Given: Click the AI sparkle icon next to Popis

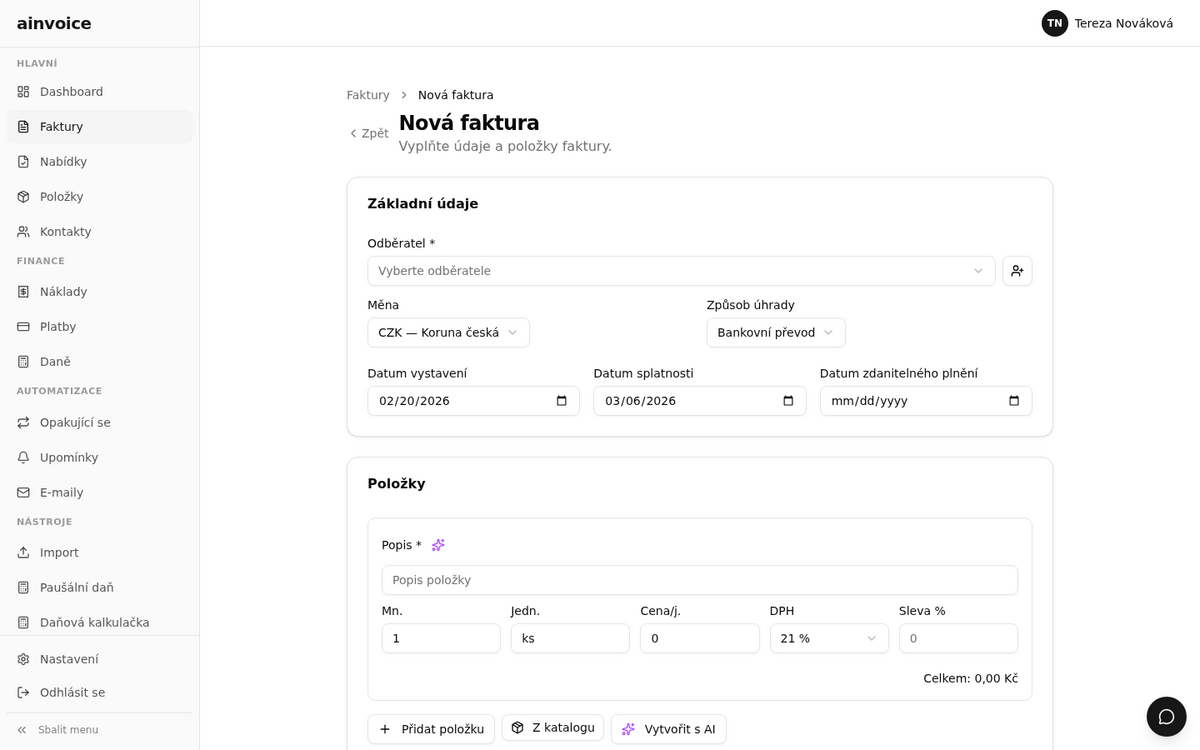Looking at the screenshot, I should click(x=438, y=545).
